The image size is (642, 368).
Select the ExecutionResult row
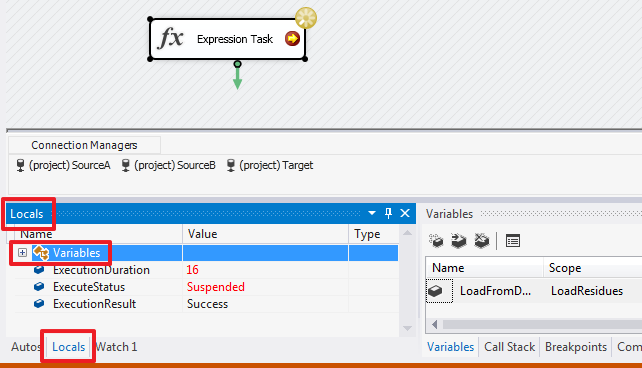point(207,304)
